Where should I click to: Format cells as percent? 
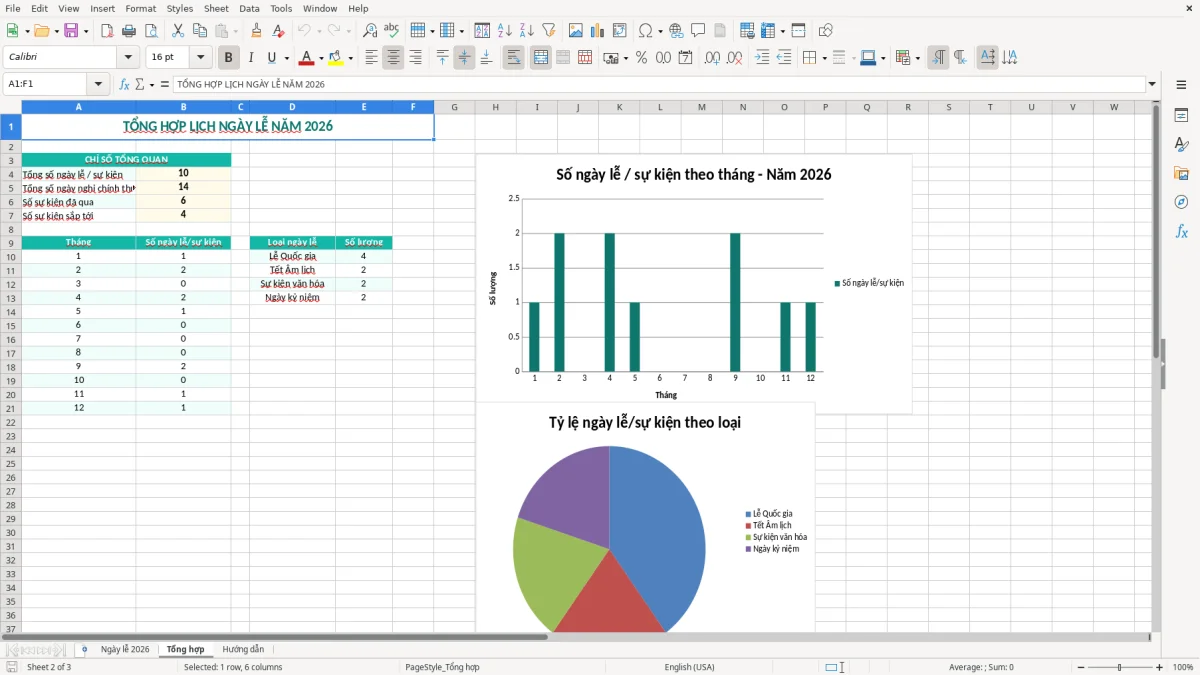(x=642, y=58)
